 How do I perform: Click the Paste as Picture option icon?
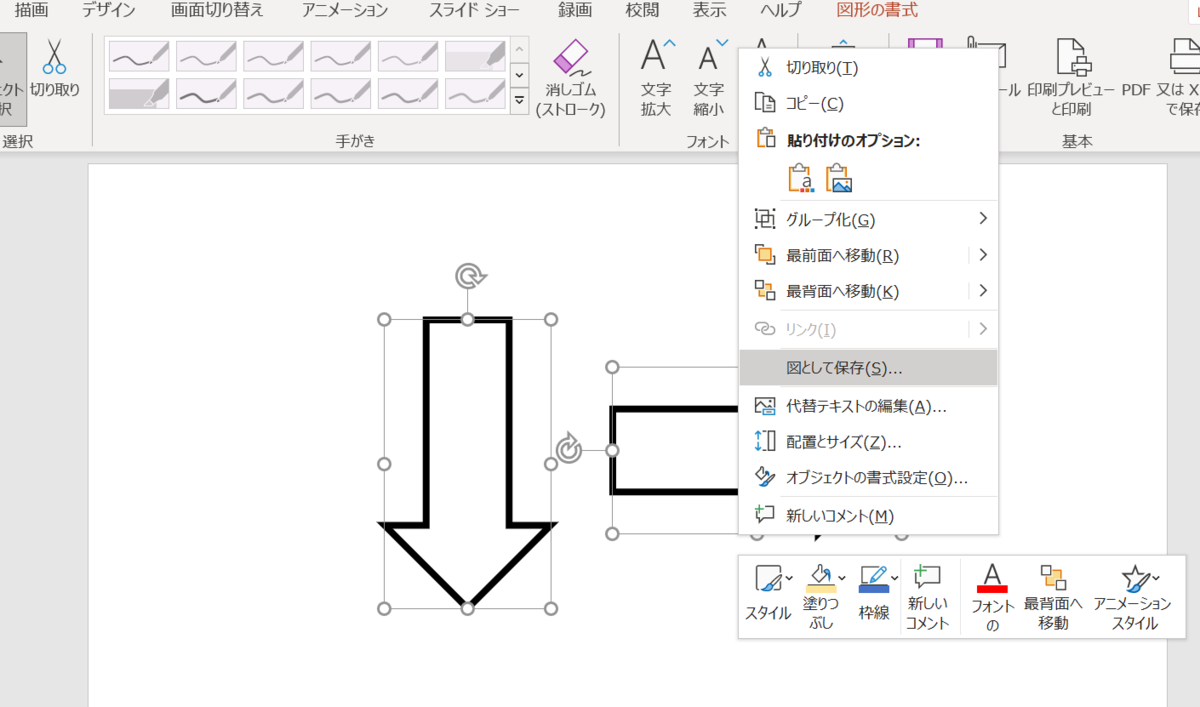(x=839, y=178)
